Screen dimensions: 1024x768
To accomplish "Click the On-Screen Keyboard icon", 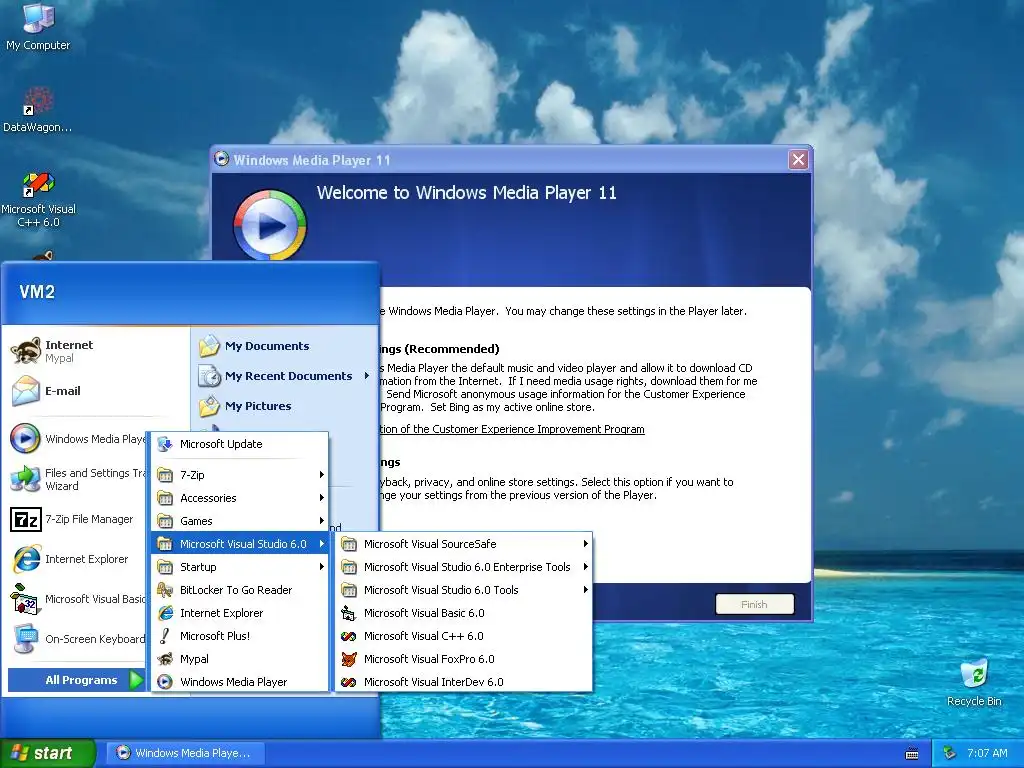I will click(x=25, y=639).
